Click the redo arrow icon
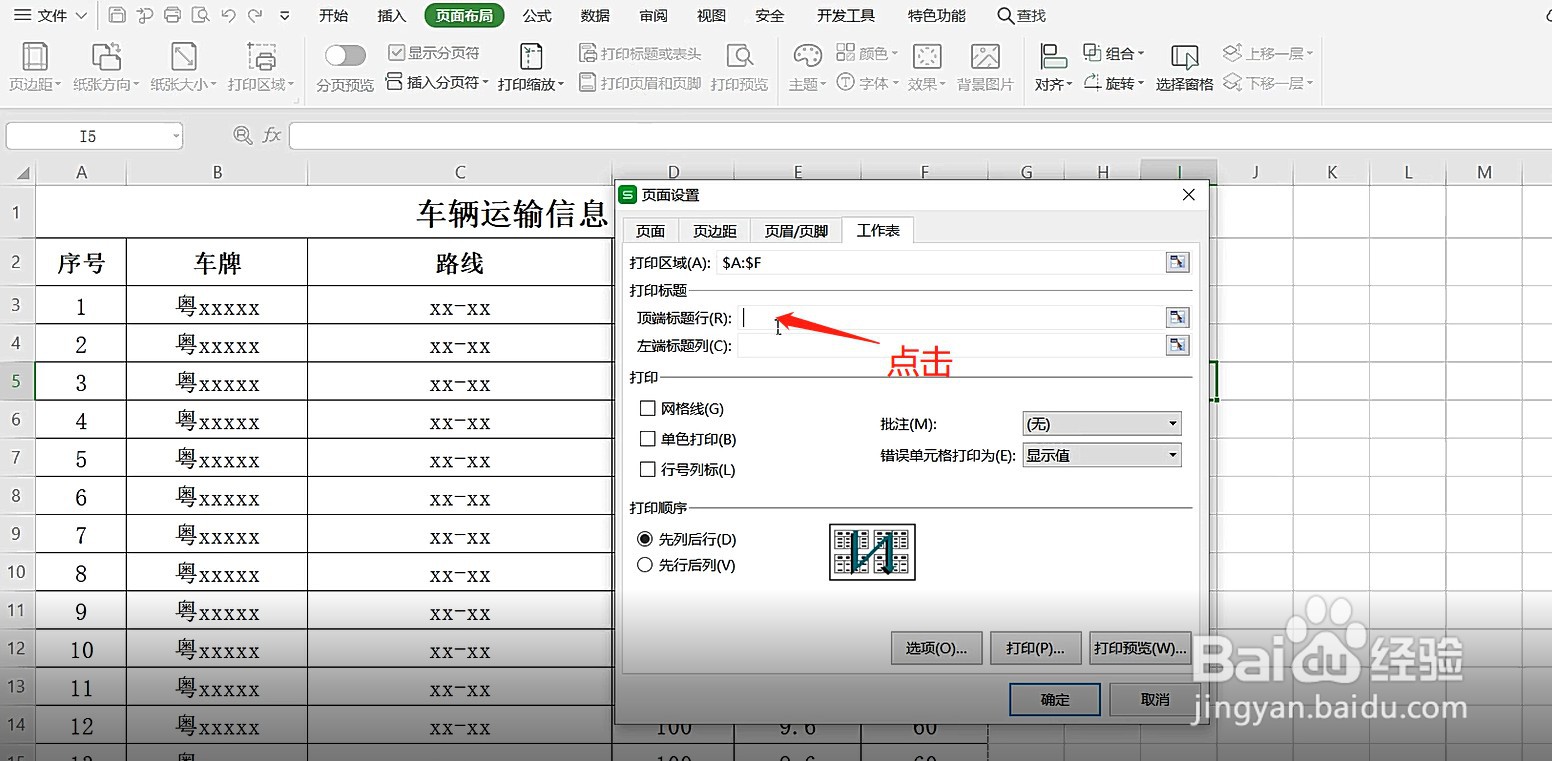The width and height of the screenshot is (1552, 761). pos(256,15)
